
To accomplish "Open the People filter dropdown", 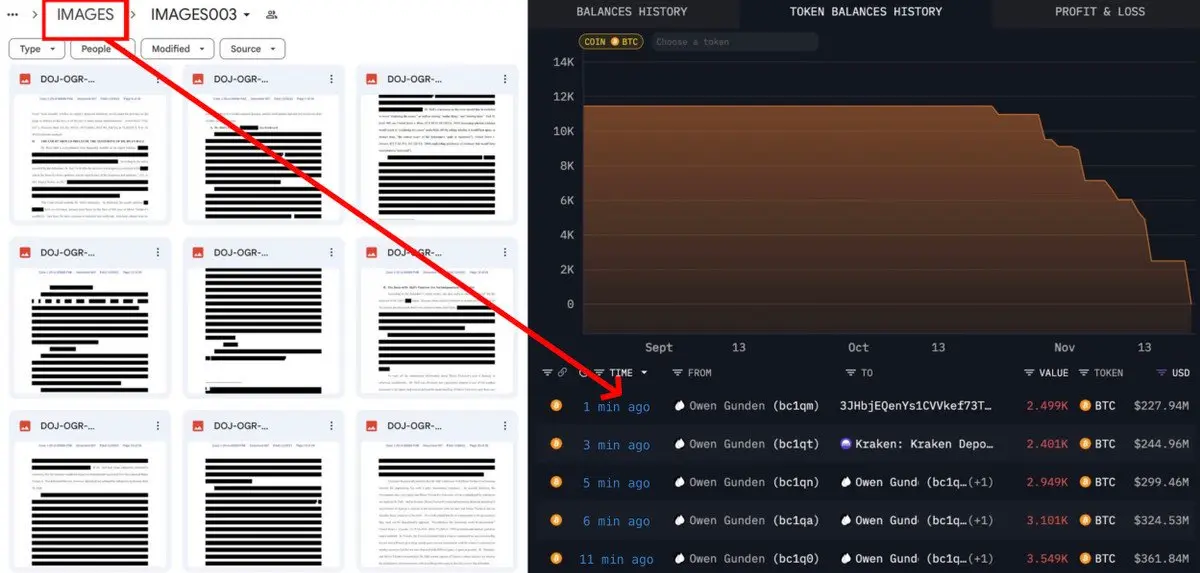I will tap(102, 49).
